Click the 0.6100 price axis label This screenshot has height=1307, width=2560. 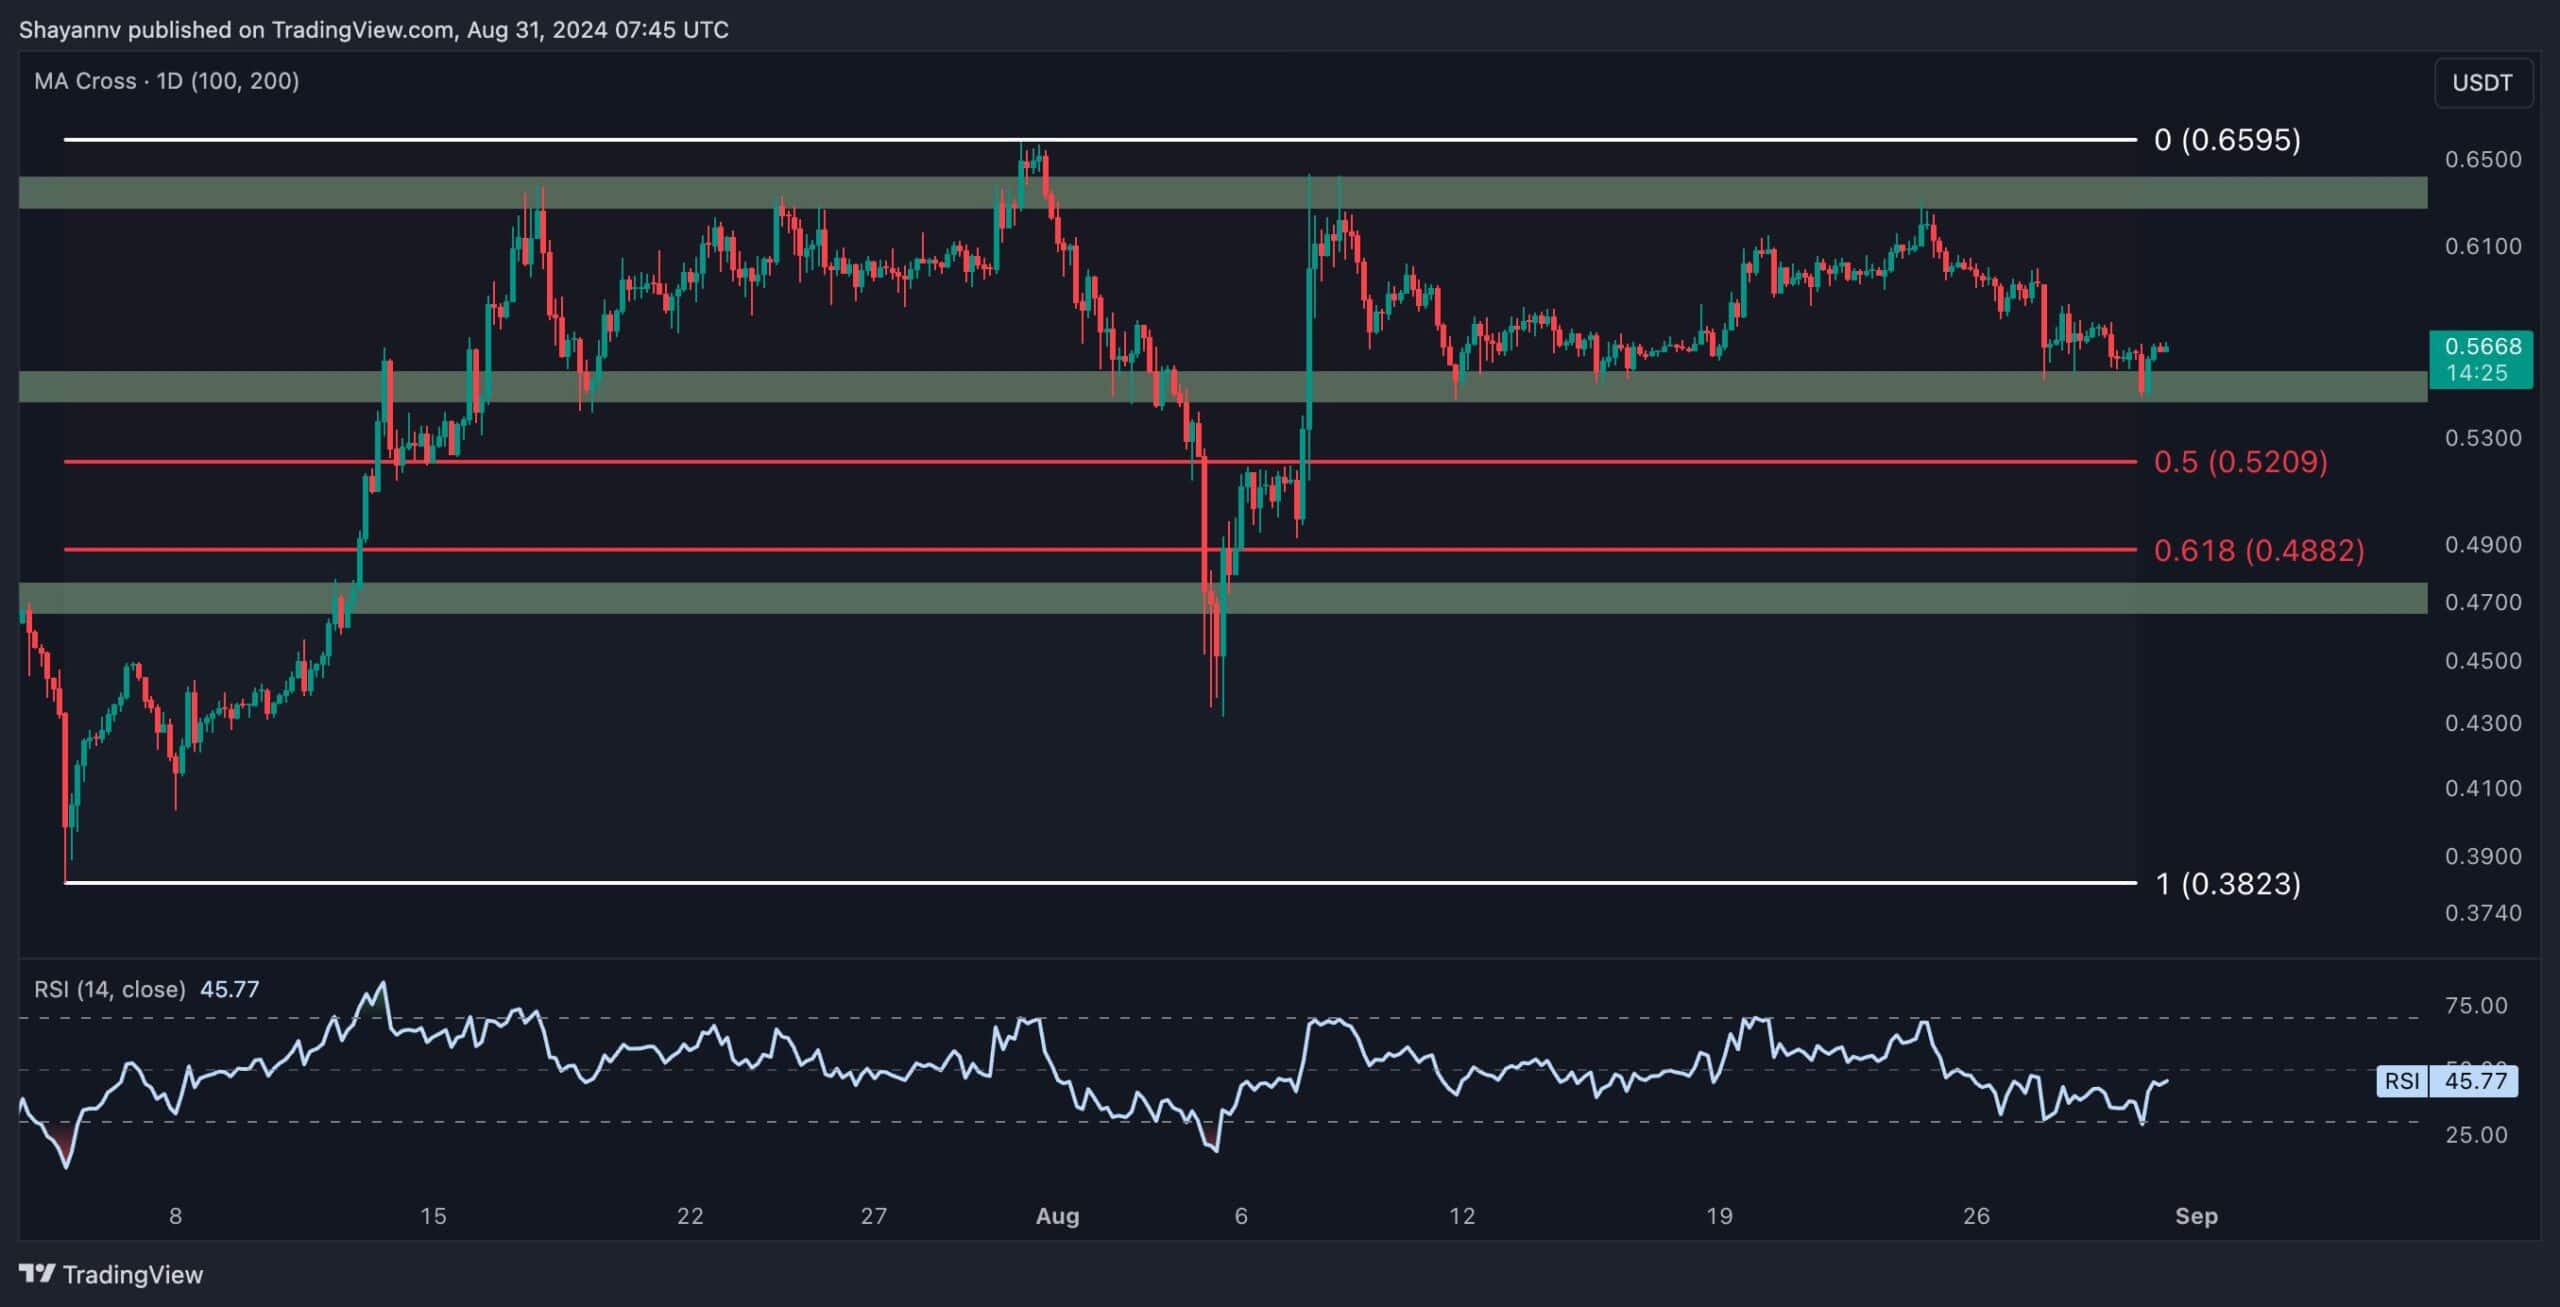(x=2483, y=246)
